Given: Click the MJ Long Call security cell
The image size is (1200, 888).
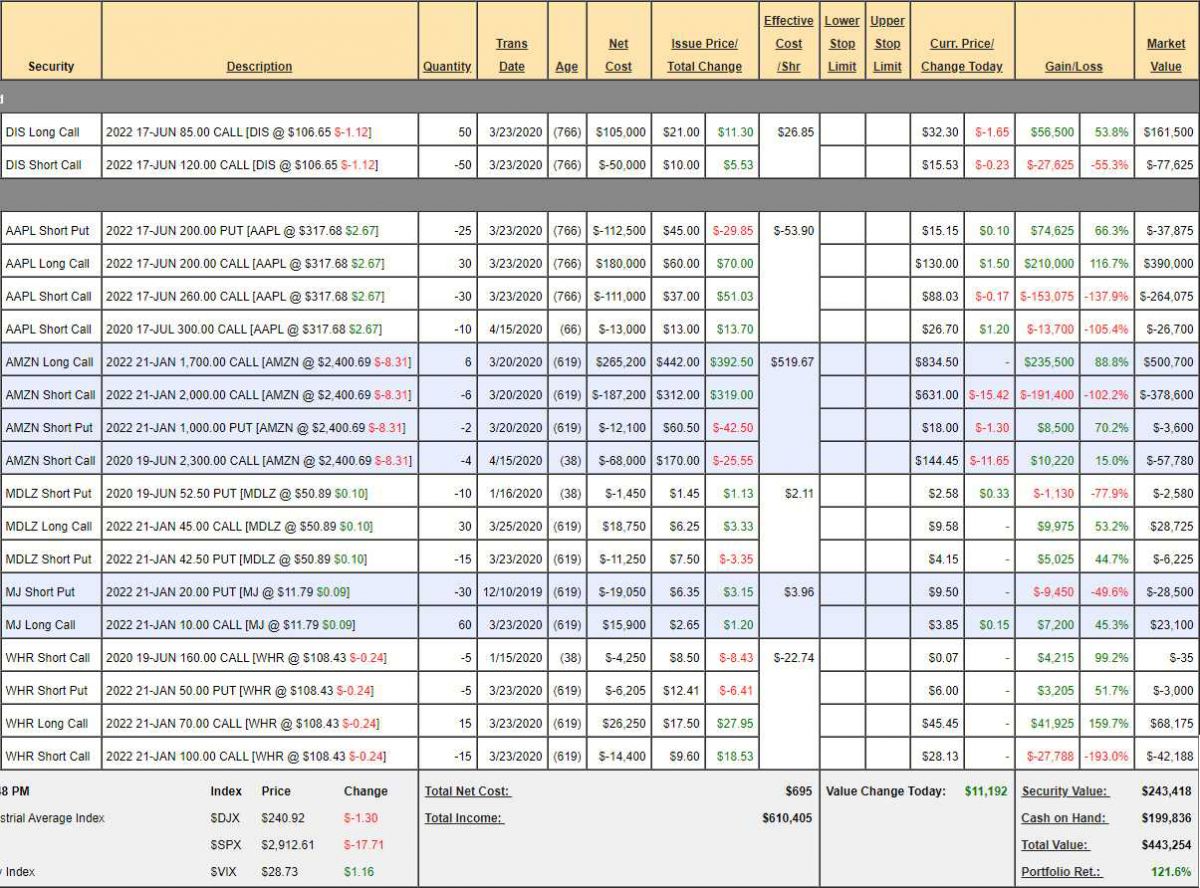Looking at the screenshot, I should pos(40,625).
